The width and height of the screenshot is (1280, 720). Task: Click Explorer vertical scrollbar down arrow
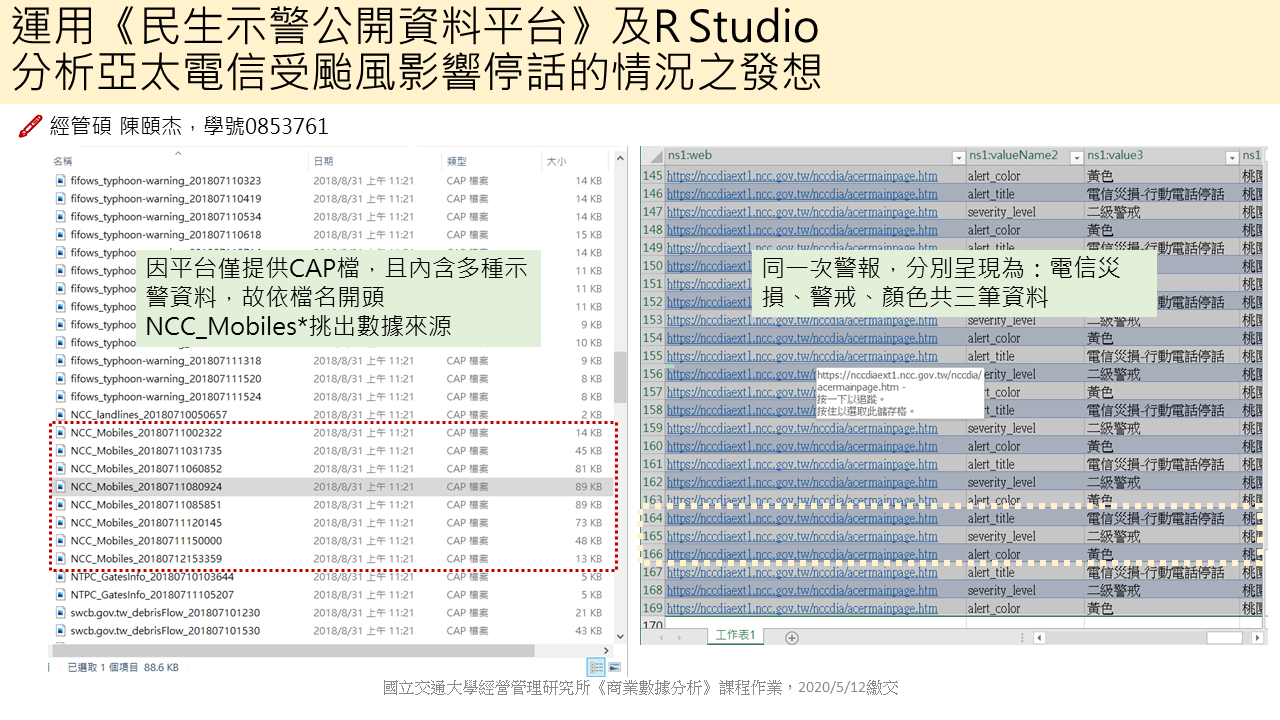pyautogui.click(x=621, y=636)
